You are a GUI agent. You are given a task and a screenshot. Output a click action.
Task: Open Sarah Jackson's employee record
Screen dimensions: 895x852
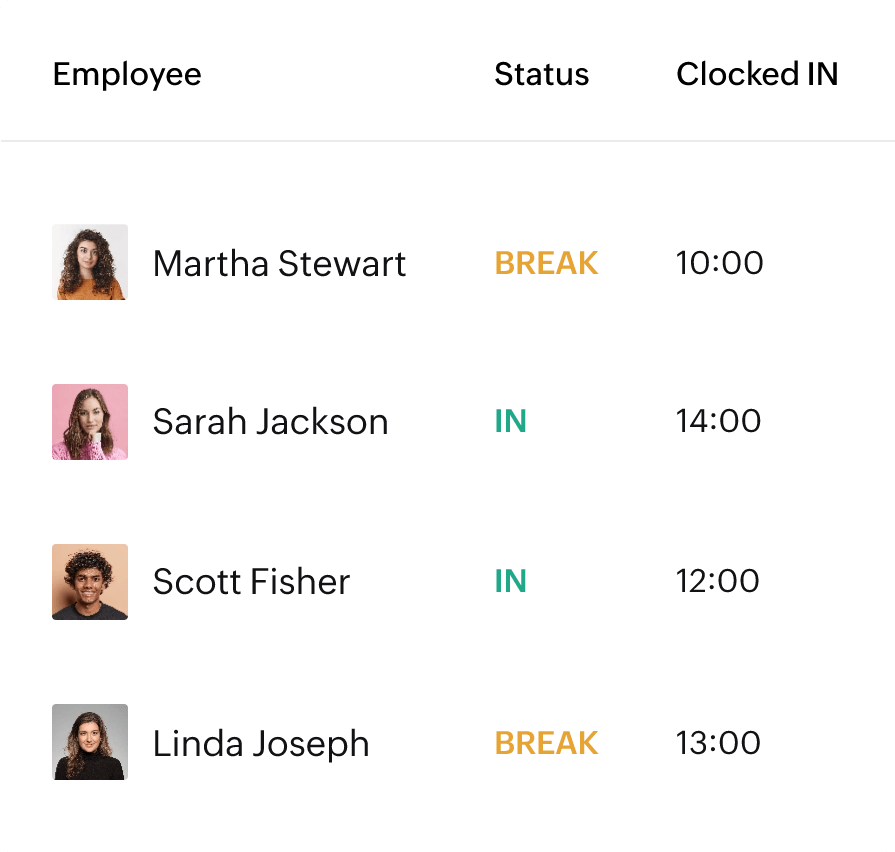(271, 421)
